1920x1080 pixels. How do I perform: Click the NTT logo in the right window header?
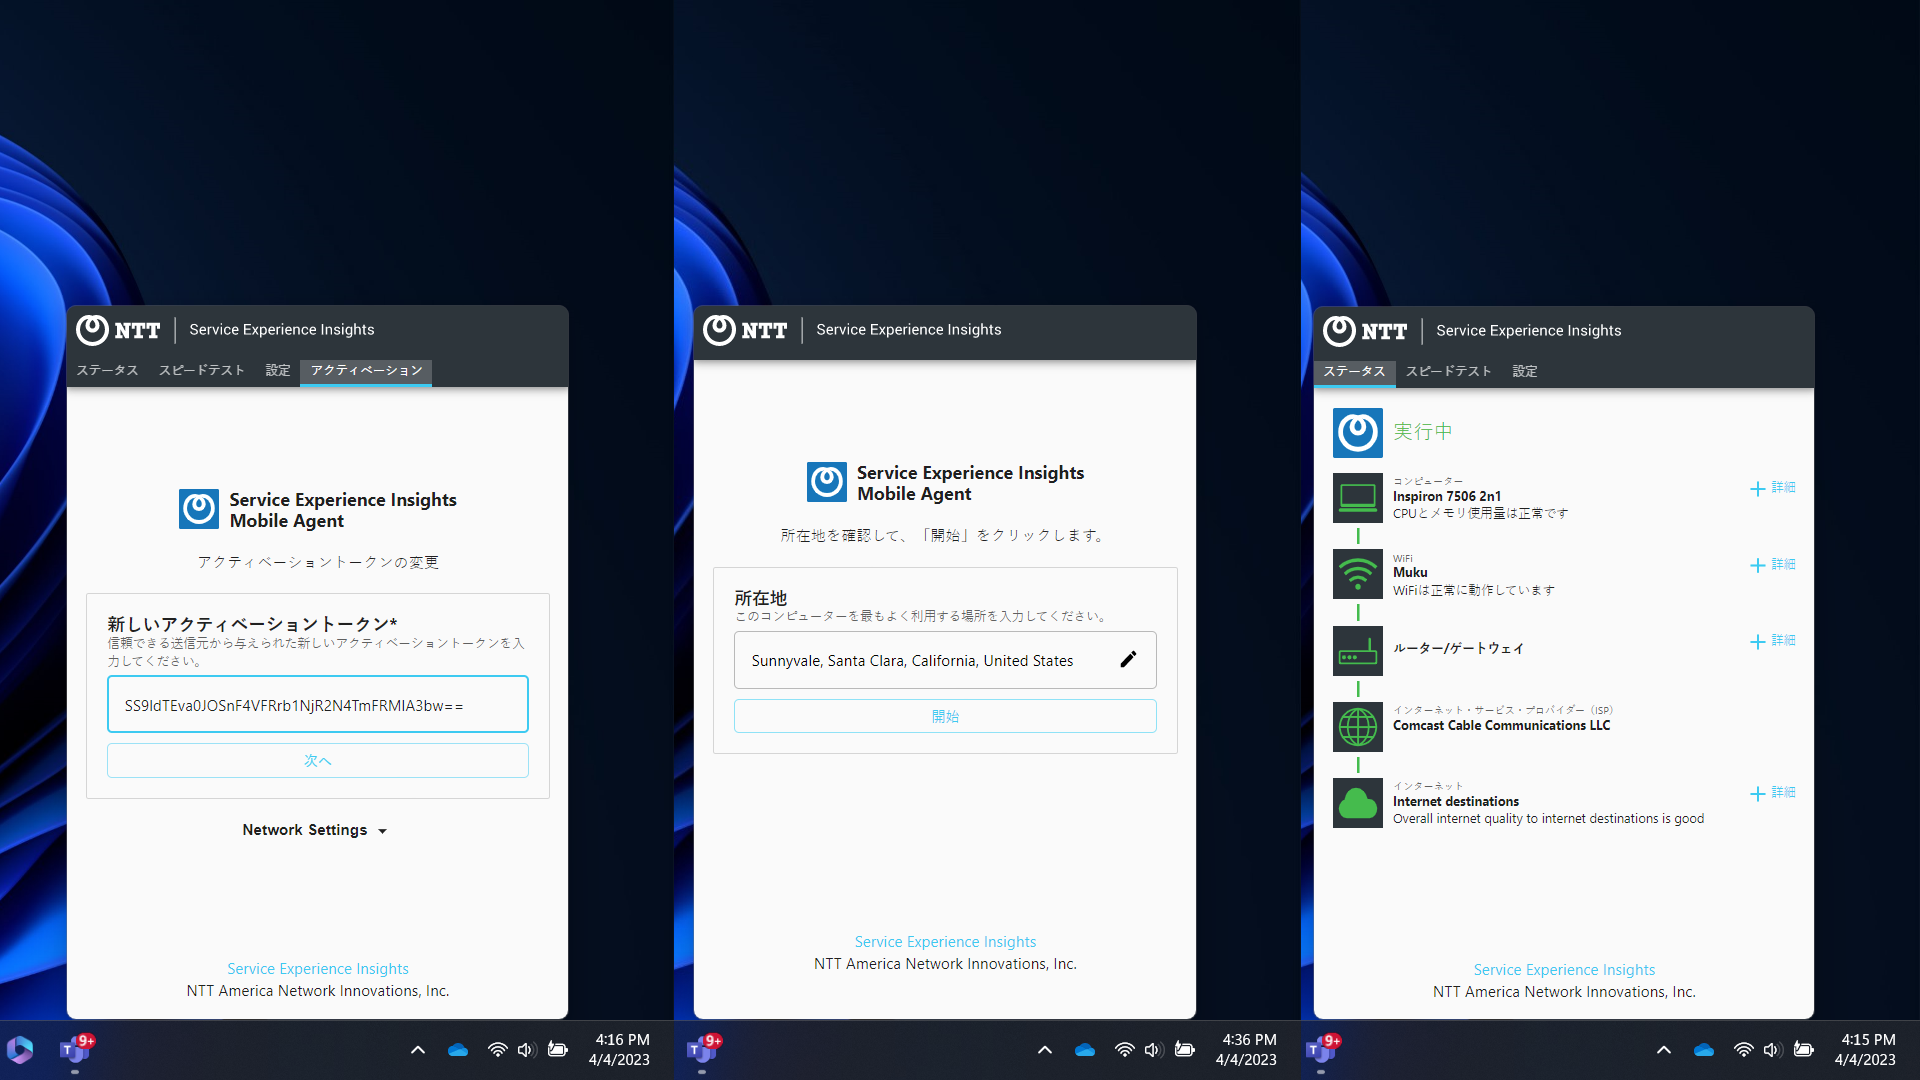tap(1365, 331)
